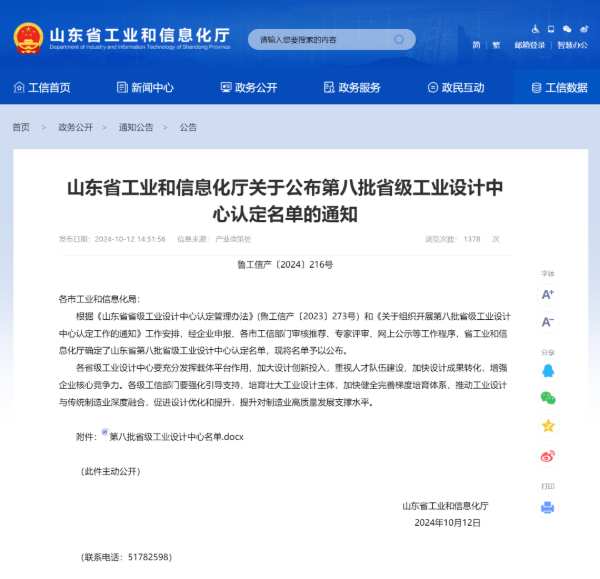
Task: Share the article to WeChat
Action: 548,398
